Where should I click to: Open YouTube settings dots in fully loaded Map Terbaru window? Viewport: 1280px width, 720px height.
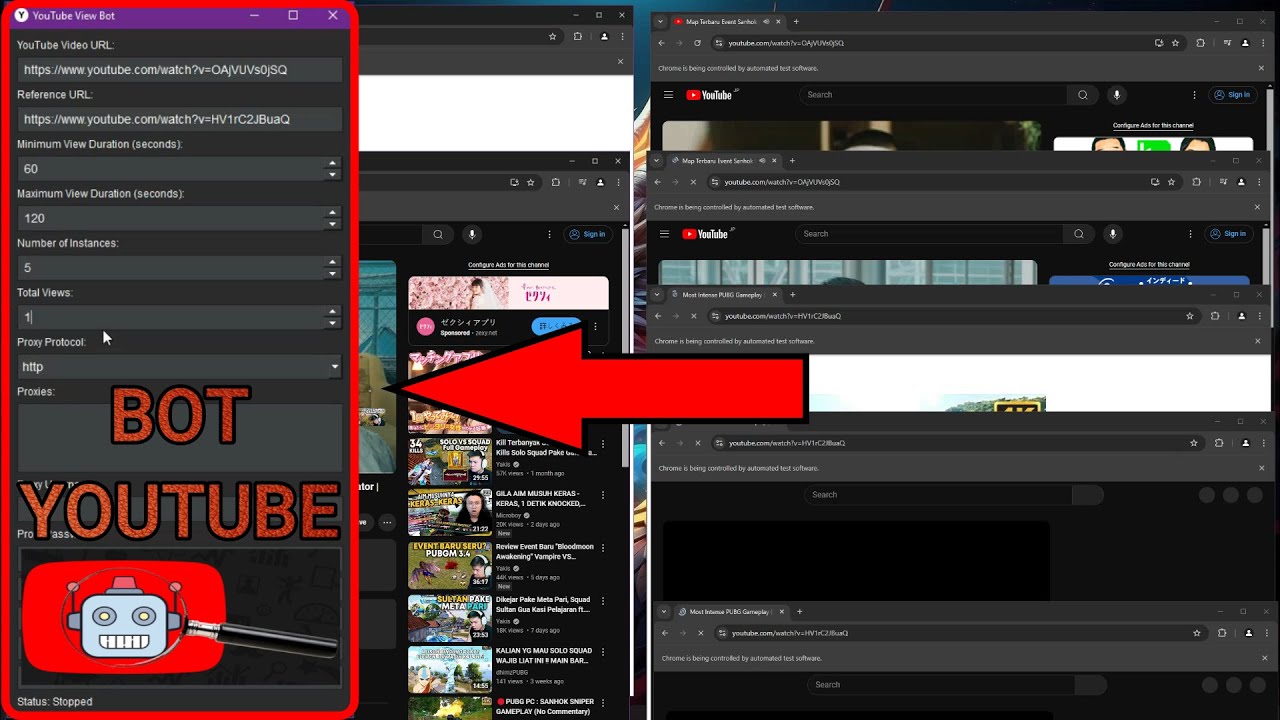tap(1194, 95)
